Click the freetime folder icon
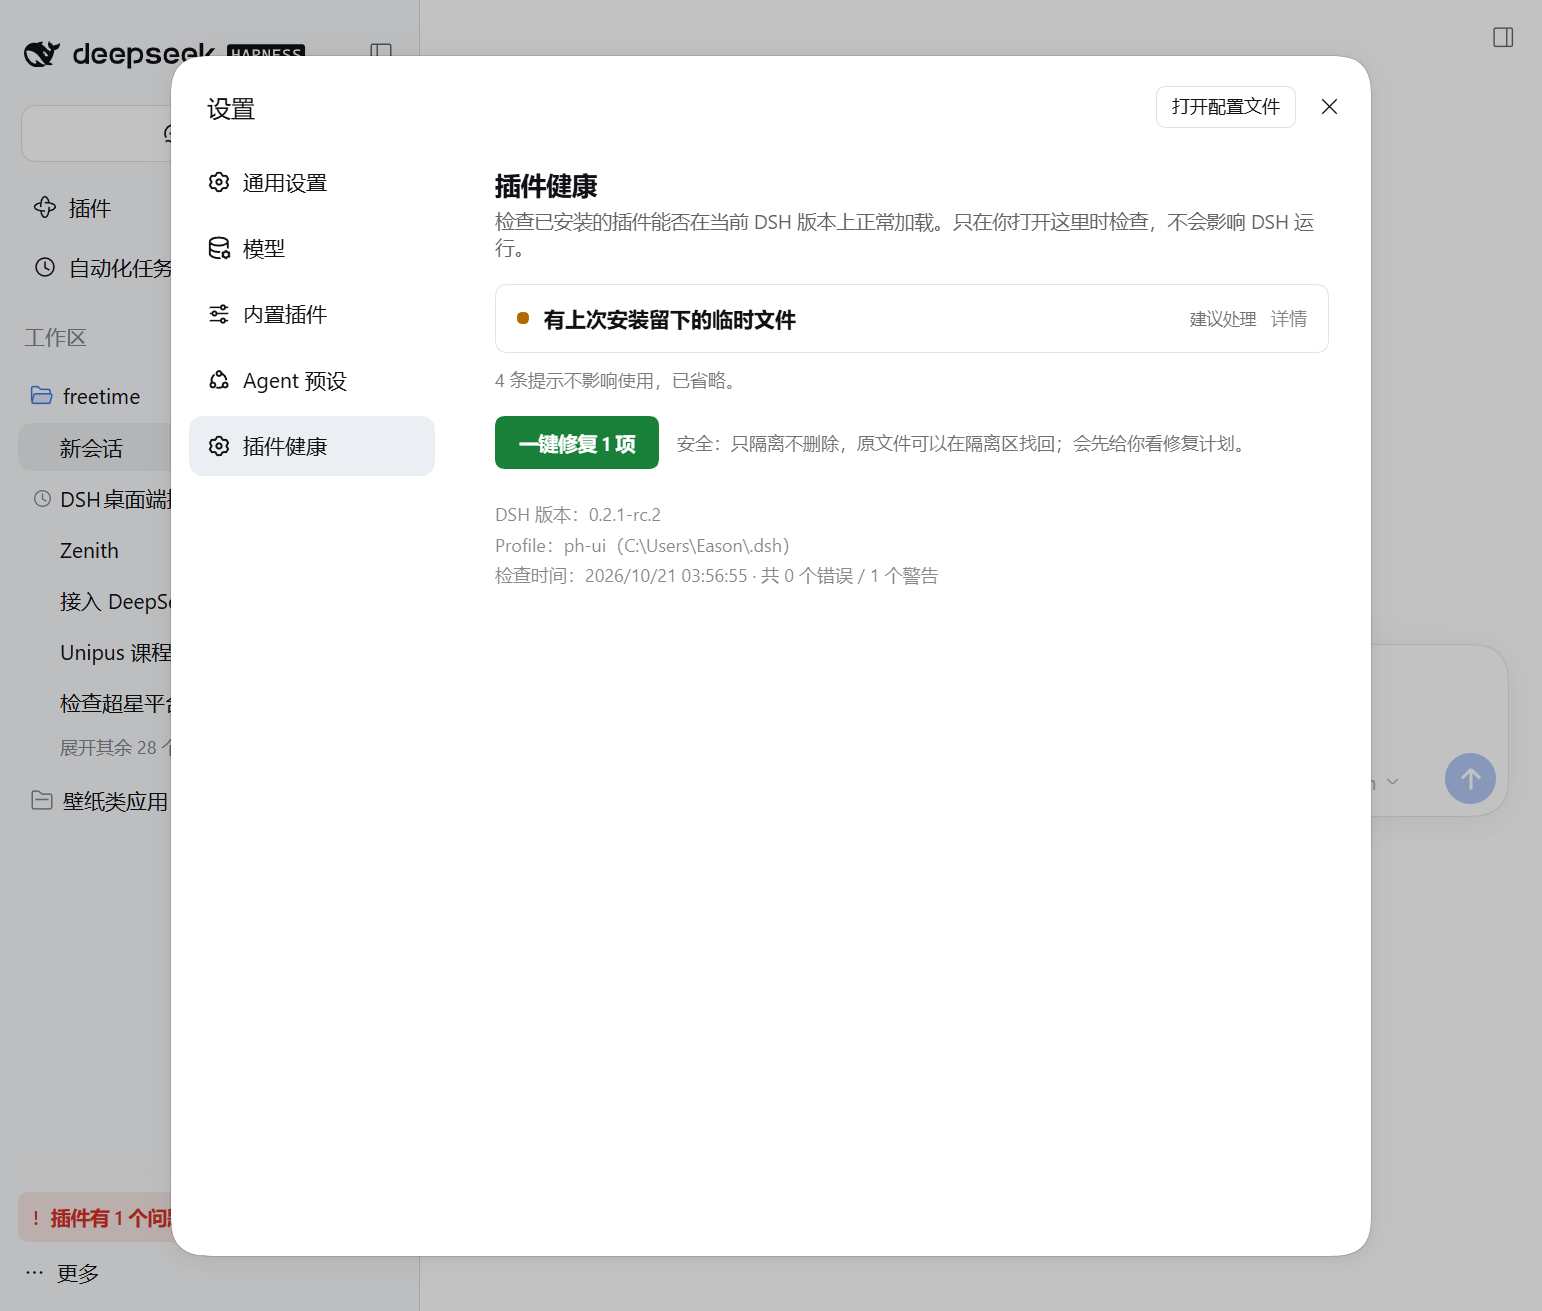The image size is (1542, 1311). tap(42, 396)
